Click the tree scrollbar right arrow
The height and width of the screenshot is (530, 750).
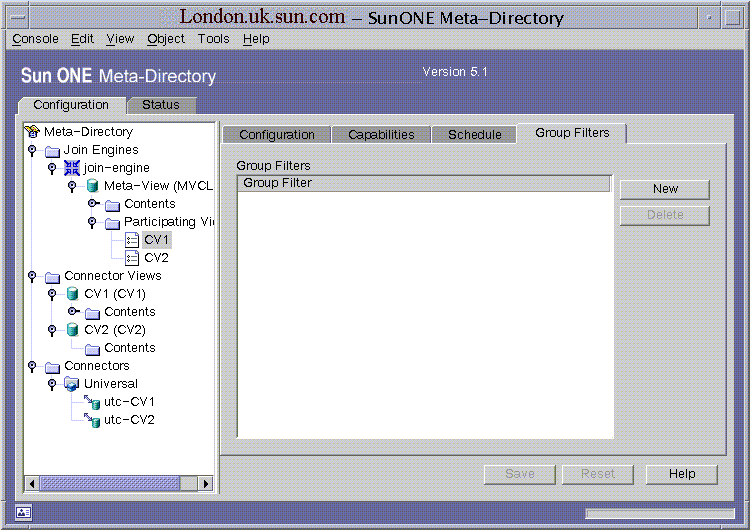click(x=206, y=484)
